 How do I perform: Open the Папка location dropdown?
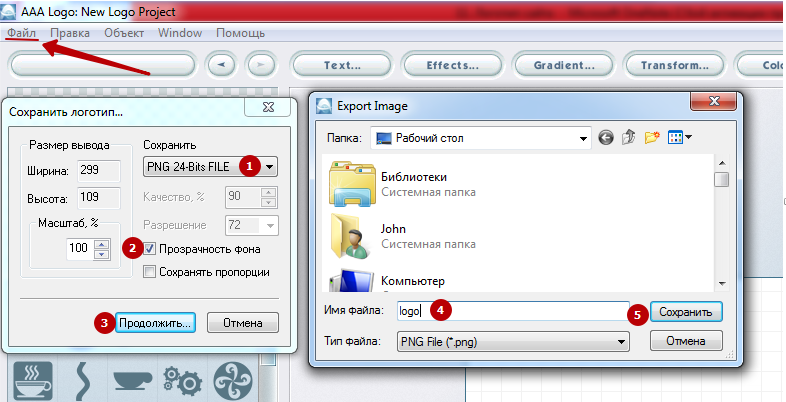pyautogui.click(x=478, y=137)
